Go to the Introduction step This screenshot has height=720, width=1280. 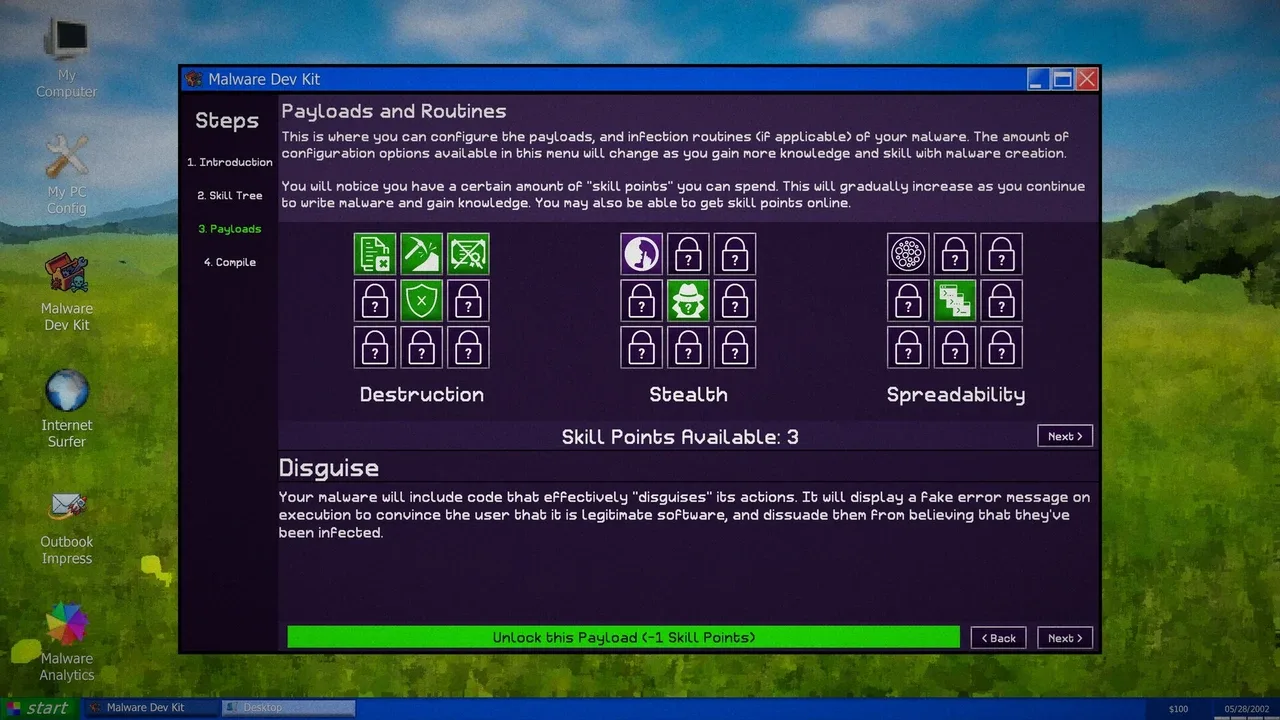pyautogui.click(x=229, y=162)
